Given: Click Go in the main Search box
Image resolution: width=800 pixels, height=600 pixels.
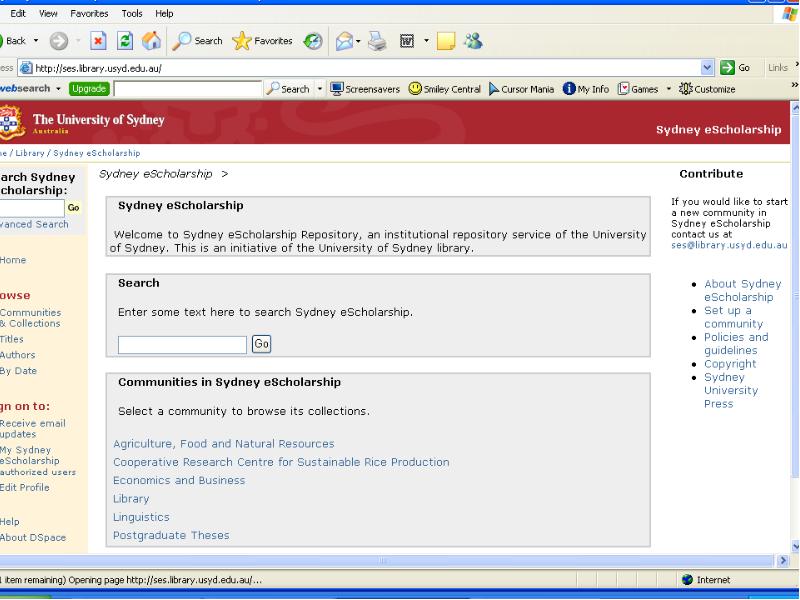Looking at the screenshot, I should point(261,344).
